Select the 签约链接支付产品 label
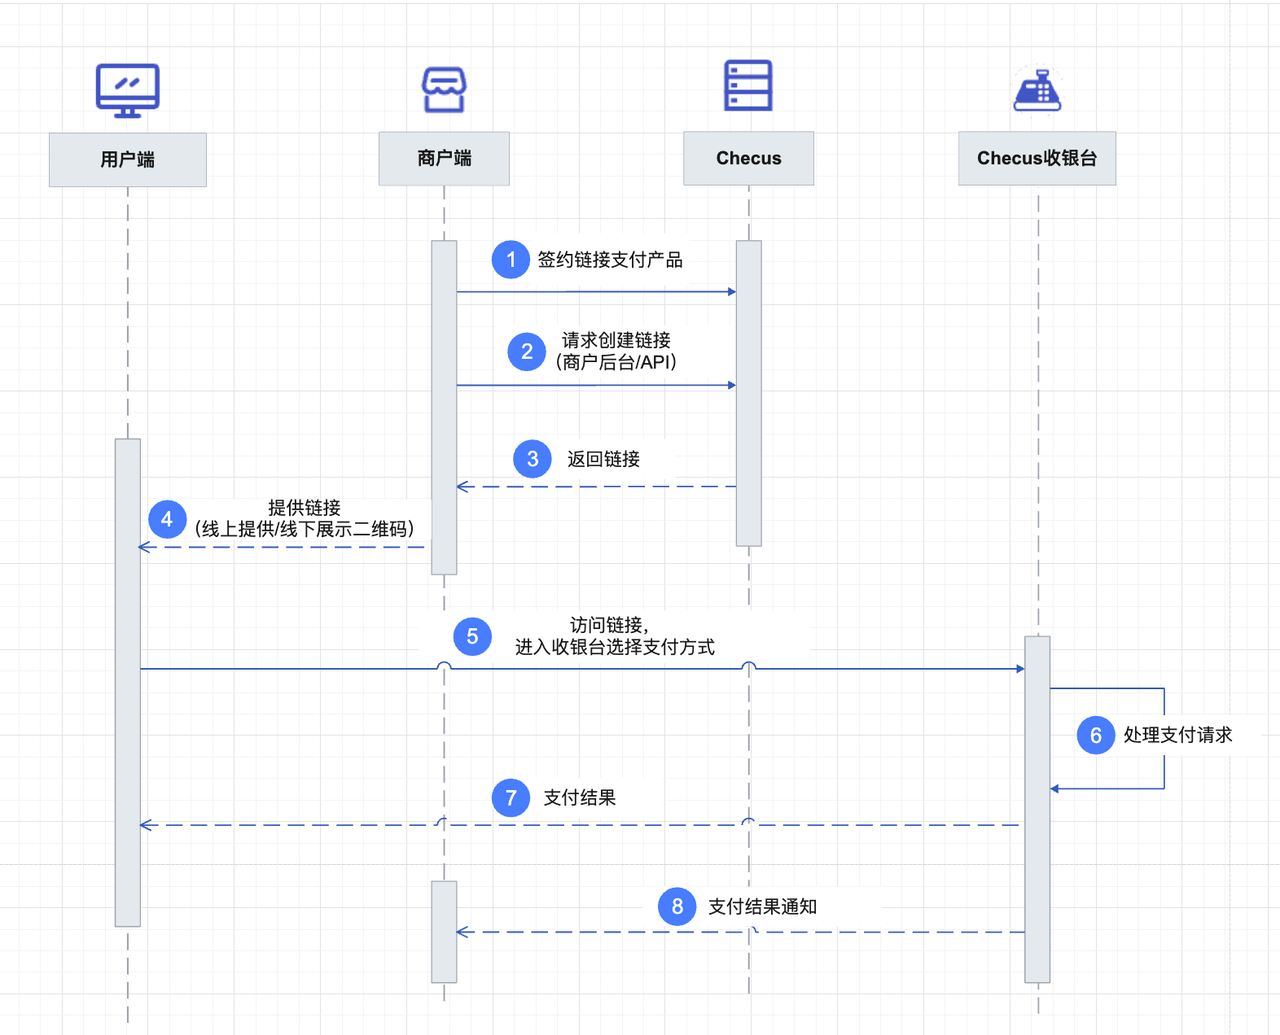The image size is (1280, 1035). tap(610, 260)
